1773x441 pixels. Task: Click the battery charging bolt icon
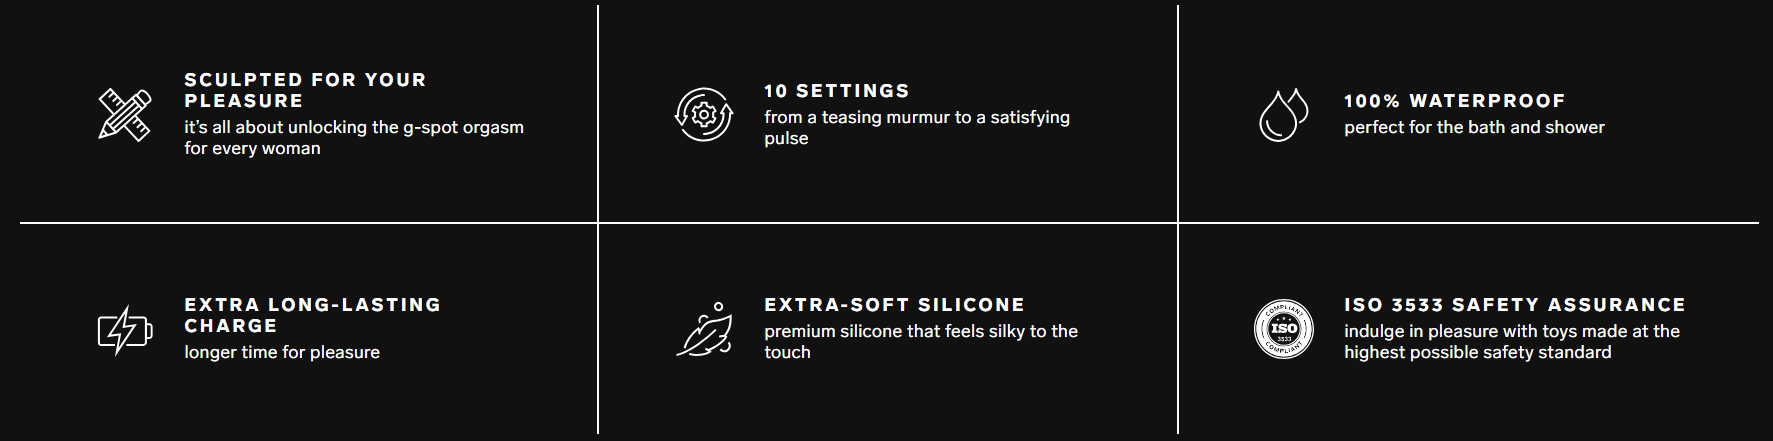tap(125, 330)
